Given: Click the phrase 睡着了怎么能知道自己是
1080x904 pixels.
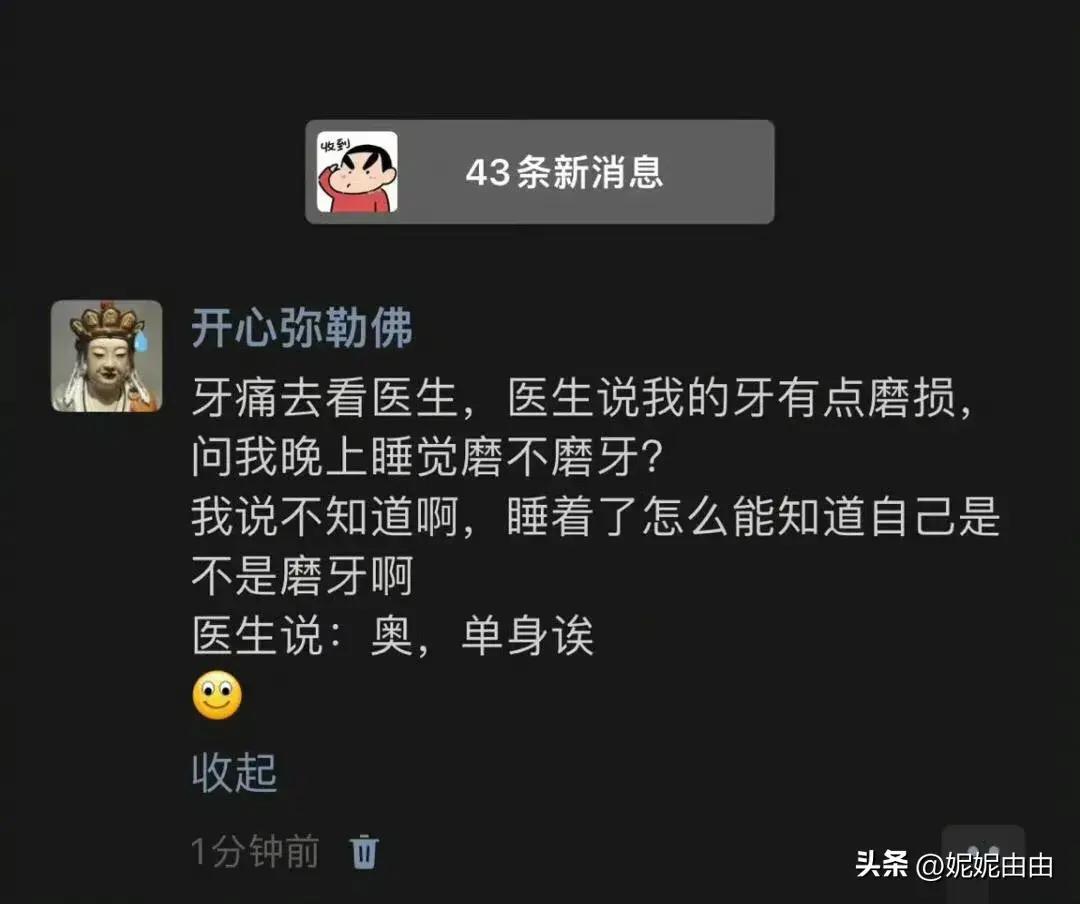Looking at the screenshot, I should (753, 517).
